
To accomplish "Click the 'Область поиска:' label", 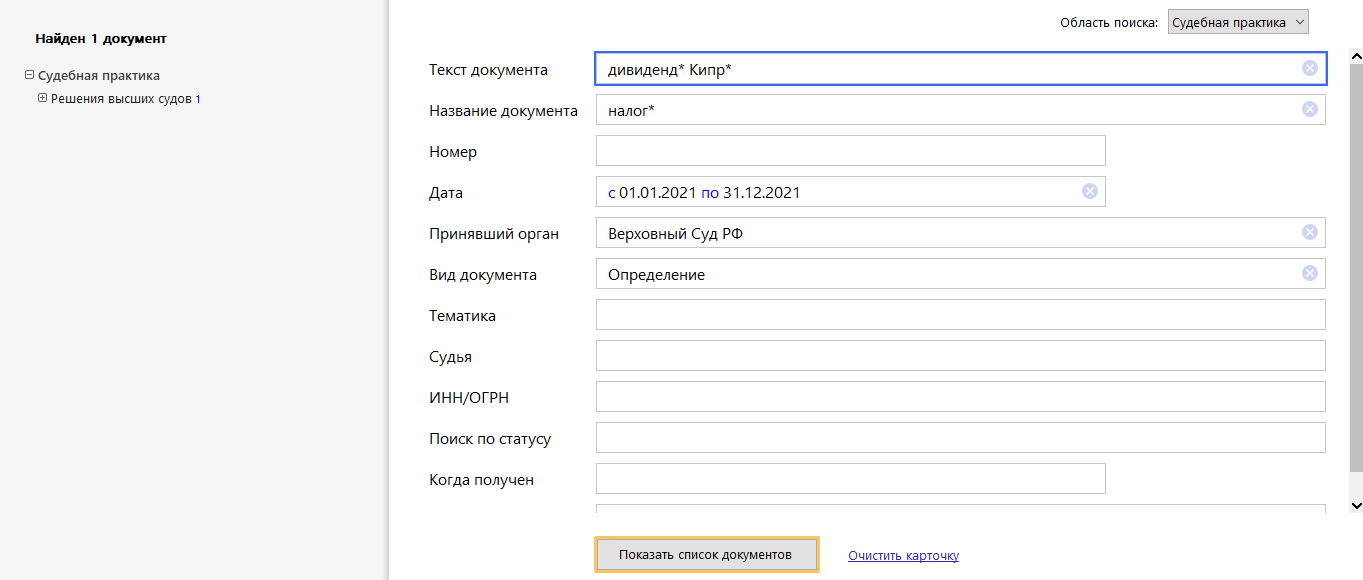I will pos(1109,22).
